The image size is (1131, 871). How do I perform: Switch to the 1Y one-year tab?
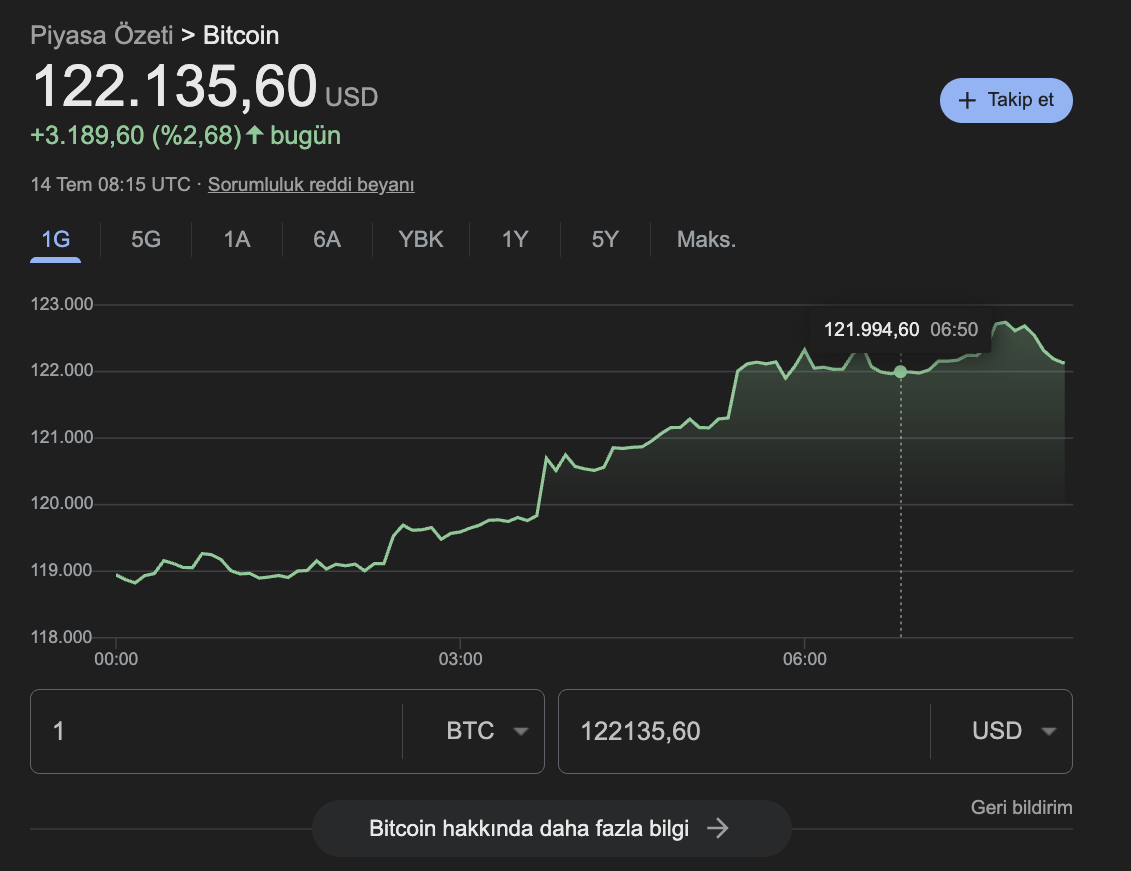point(515,239)
